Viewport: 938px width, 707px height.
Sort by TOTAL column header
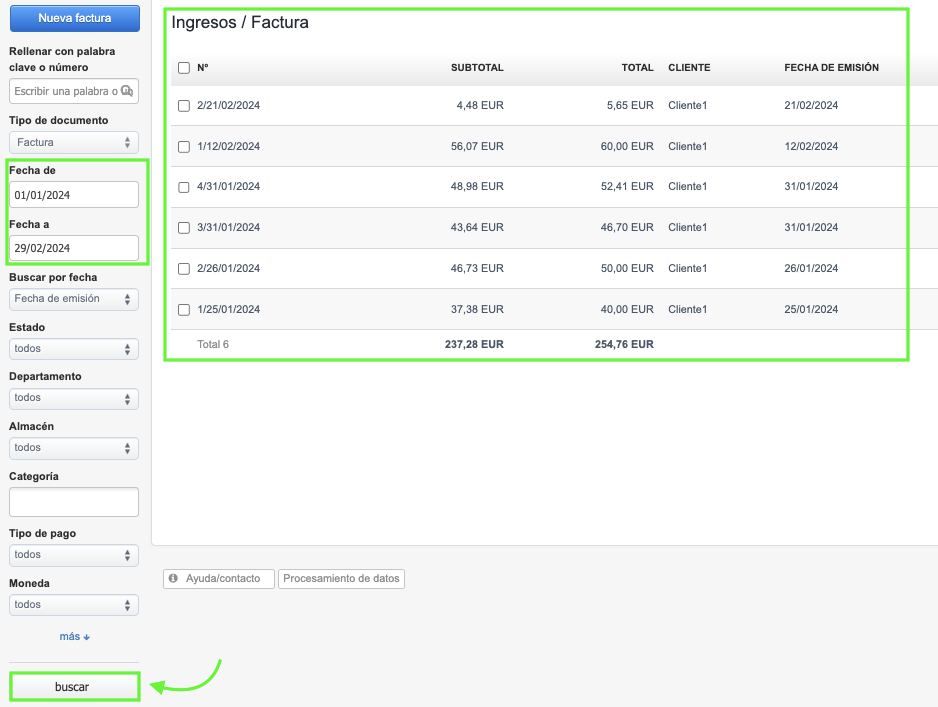637,68
